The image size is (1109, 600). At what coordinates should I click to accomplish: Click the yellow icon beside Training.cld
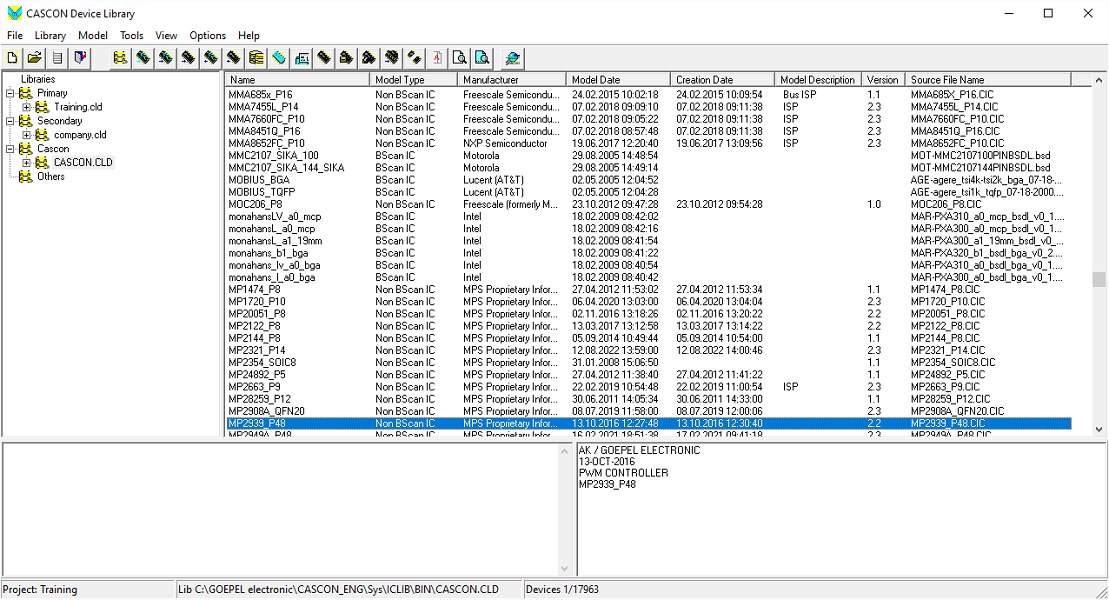tap(42, 107)
